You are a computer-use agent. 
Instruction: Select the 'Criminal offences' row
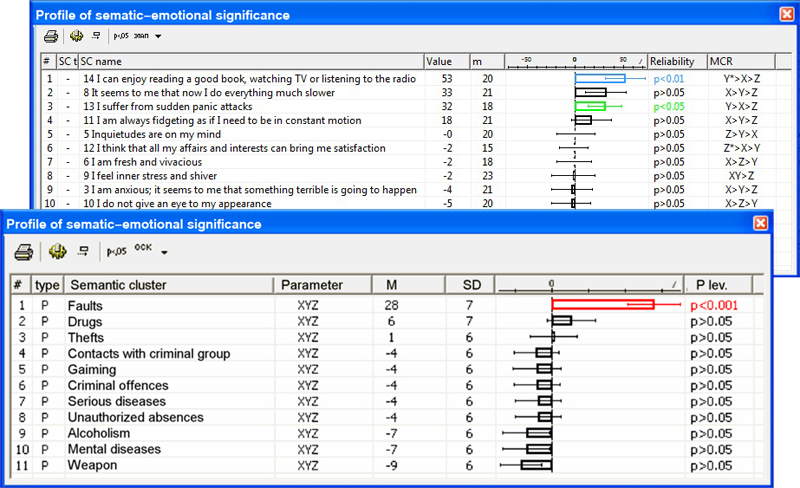[x=387, y=385]
